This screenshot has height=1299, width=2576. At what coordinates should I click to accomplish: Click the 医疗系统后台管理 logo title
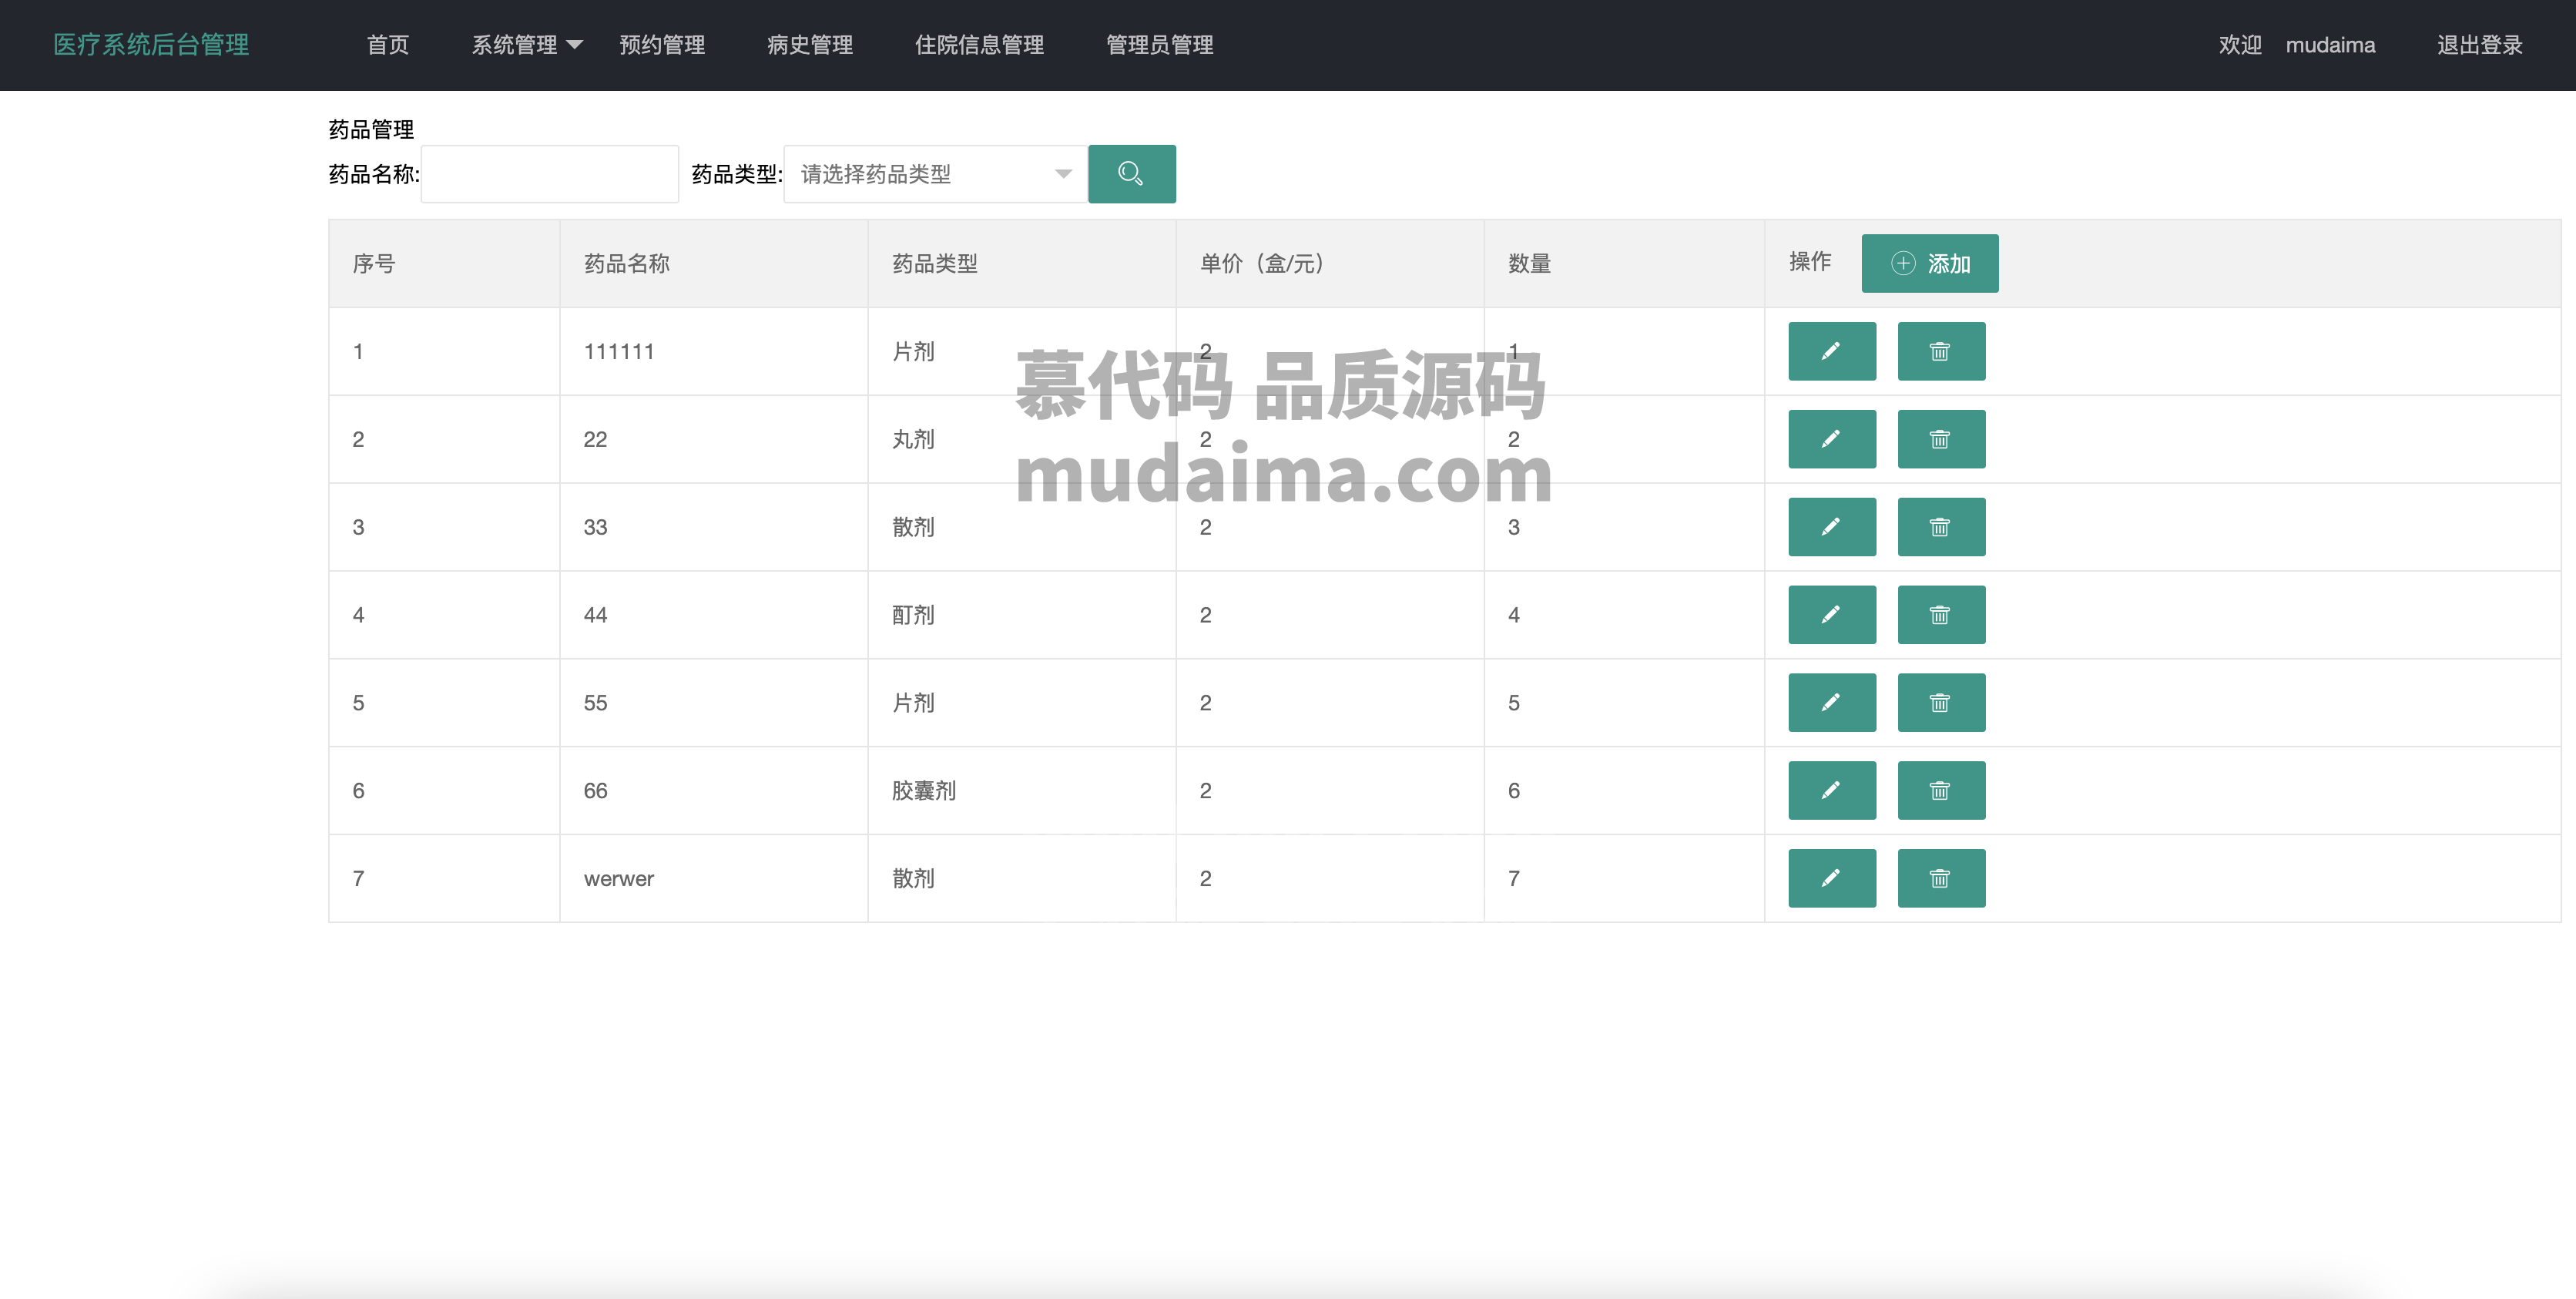click(x=151, y=45)
